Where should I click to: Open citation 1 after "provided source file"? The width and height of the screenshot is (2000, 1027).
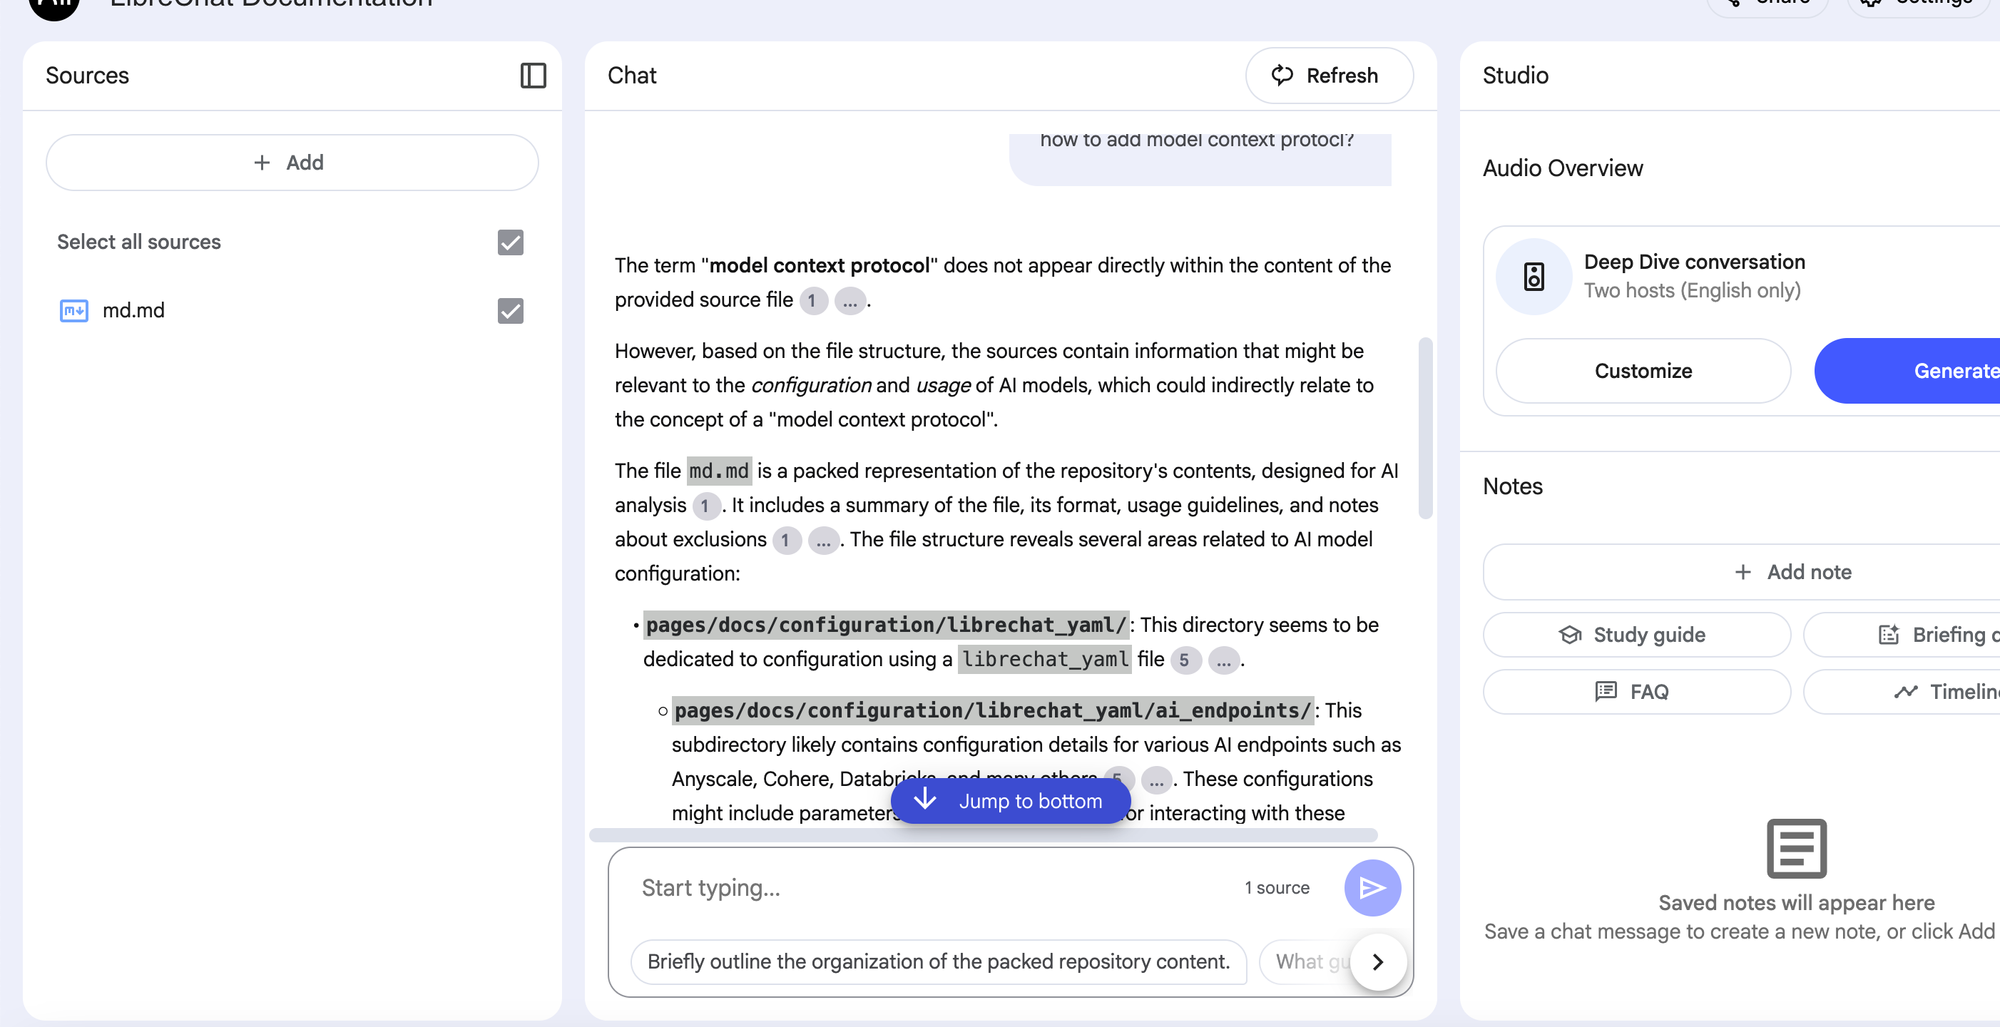[813, 301]
